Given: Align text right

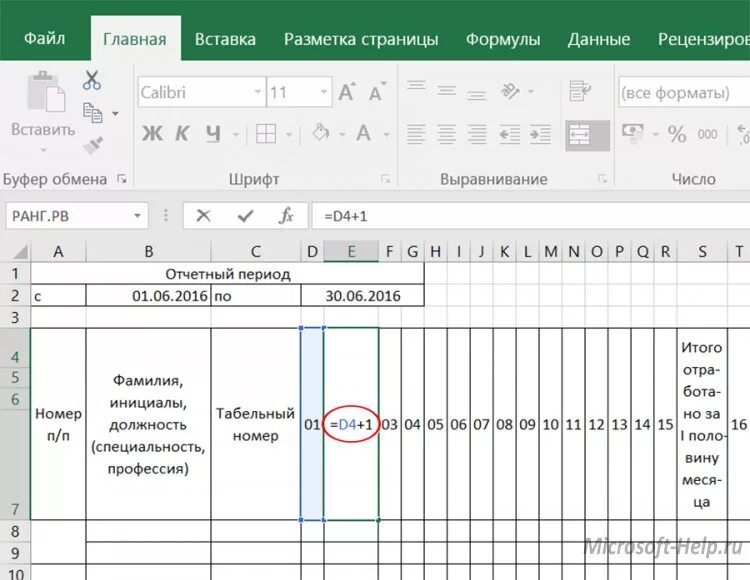Looking at the screenshot, I should pyautogui.click(x=477, y=134).
